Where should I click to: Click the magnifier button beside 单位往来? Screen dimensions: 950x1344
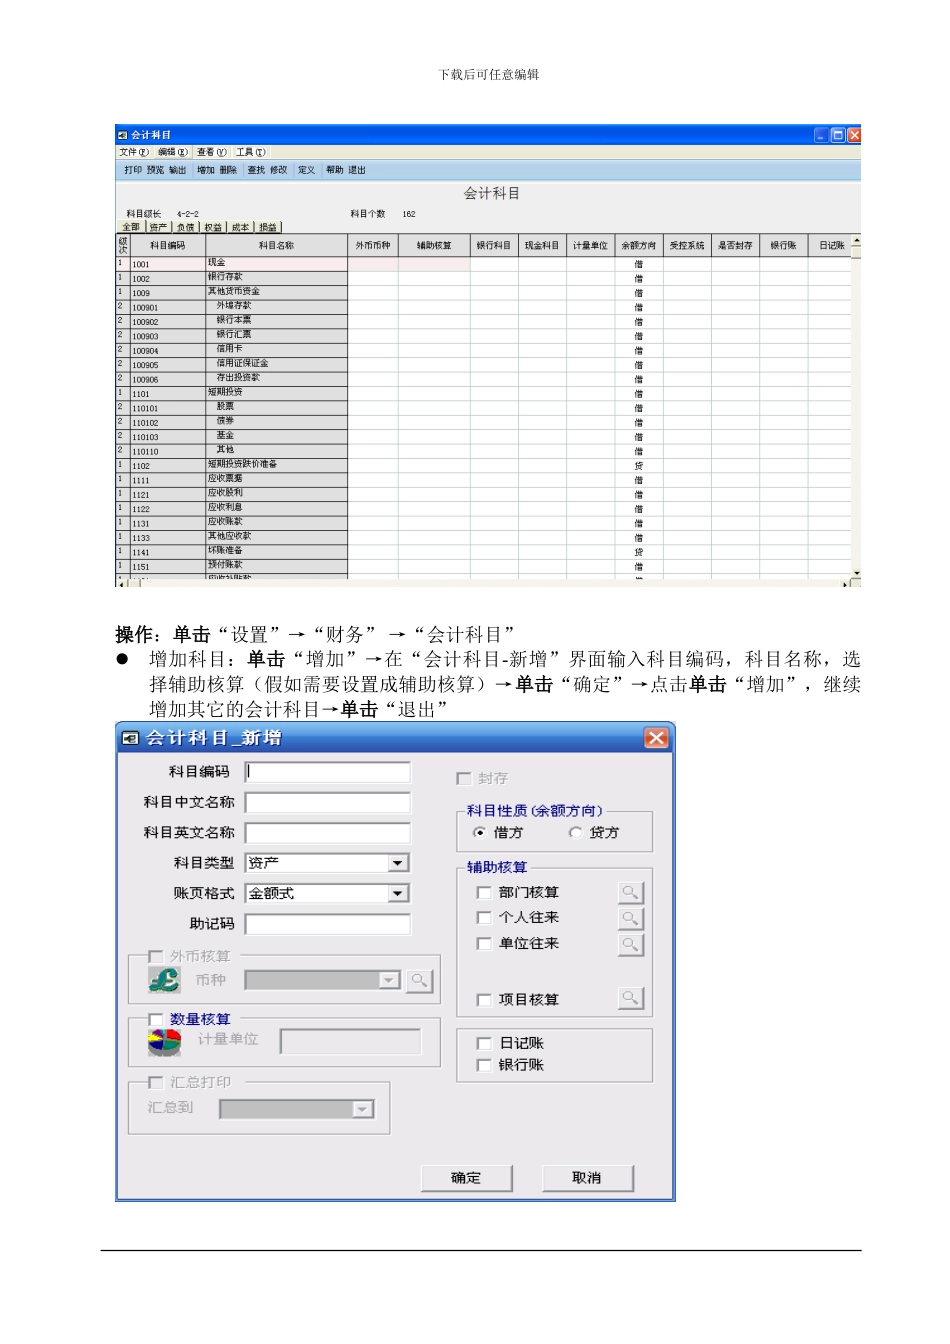(x=630, y=944)
